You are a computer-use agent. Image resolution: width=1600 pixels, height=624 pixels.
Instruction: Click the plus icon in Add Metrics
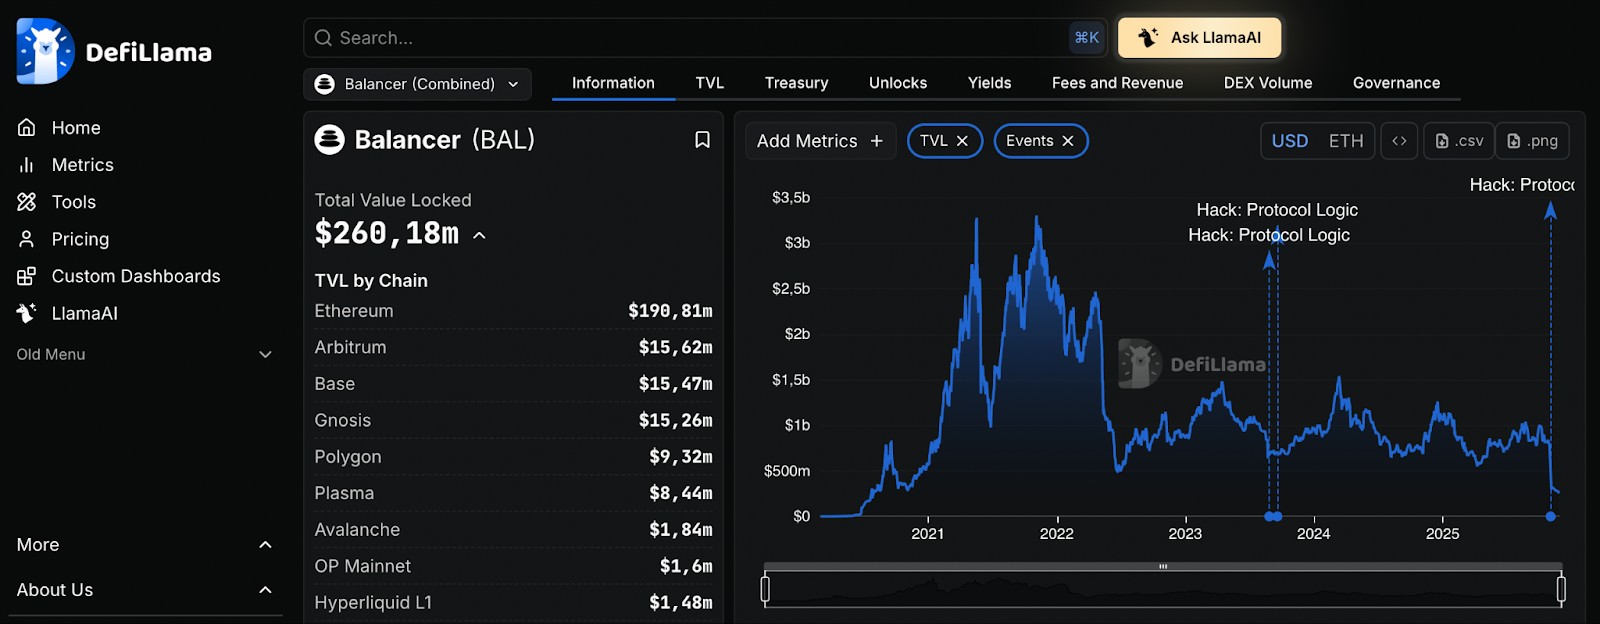pyautogui.click(x=877, y=141)
